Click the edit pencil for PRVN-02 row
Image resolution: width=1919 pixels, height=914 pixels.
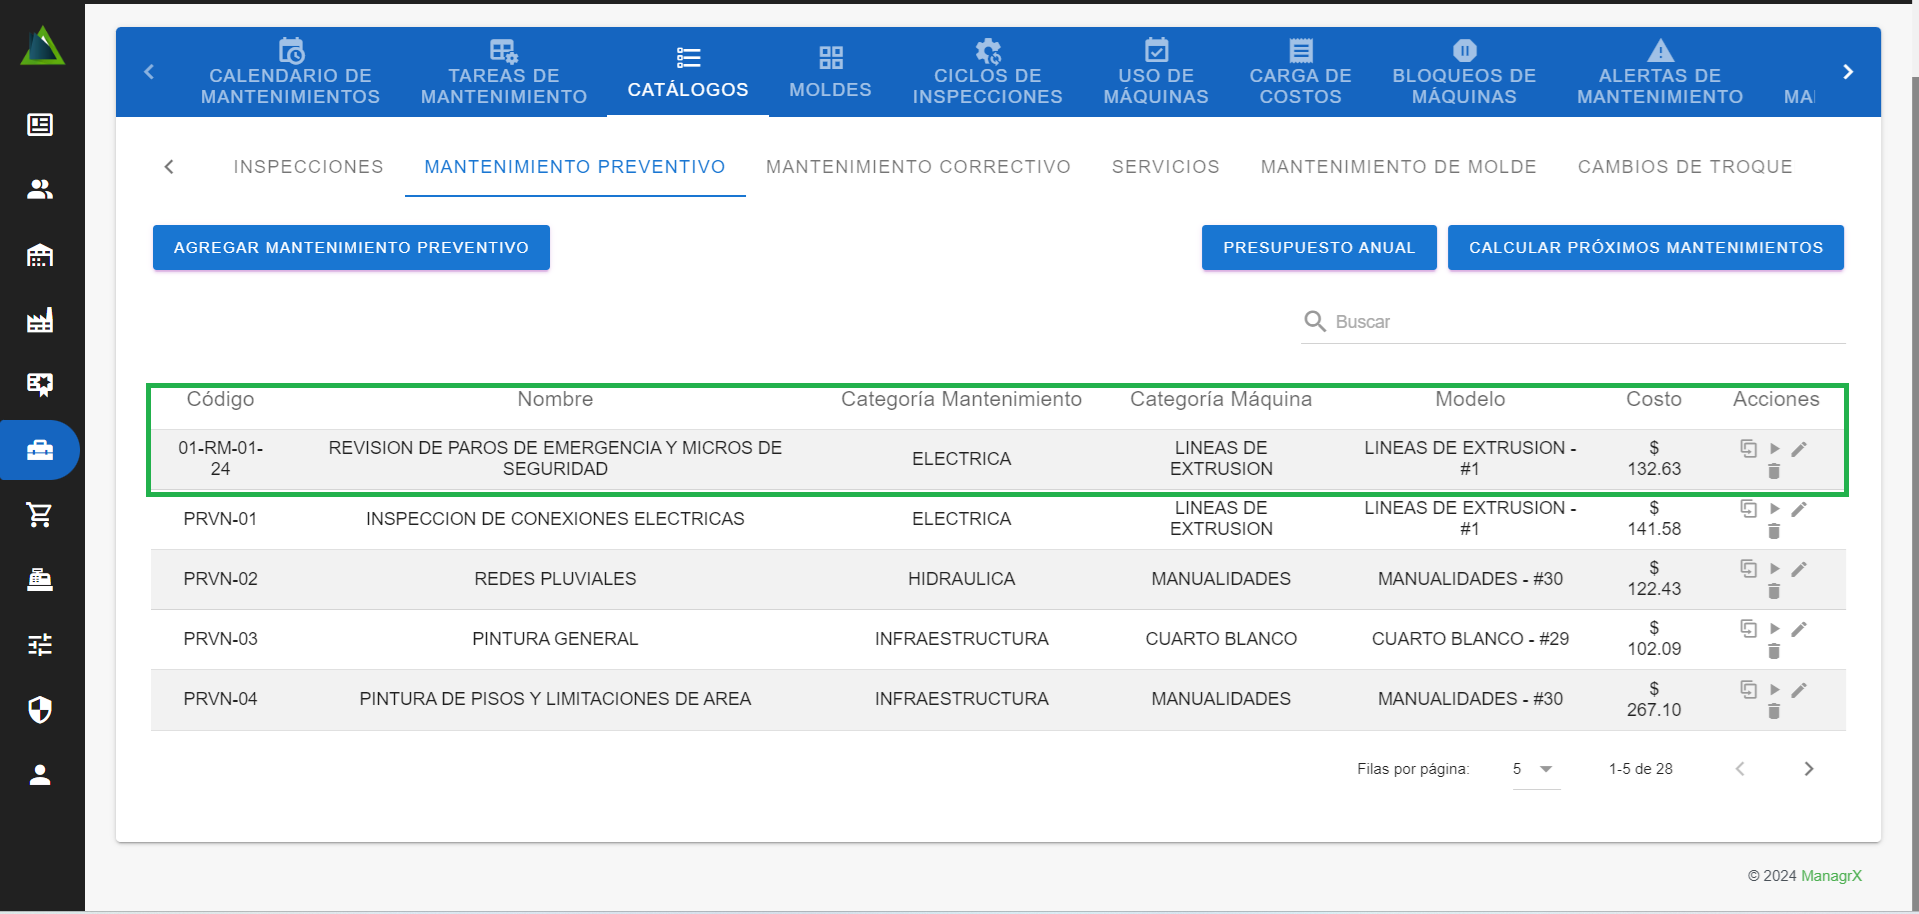click(x=1799, y=569)
